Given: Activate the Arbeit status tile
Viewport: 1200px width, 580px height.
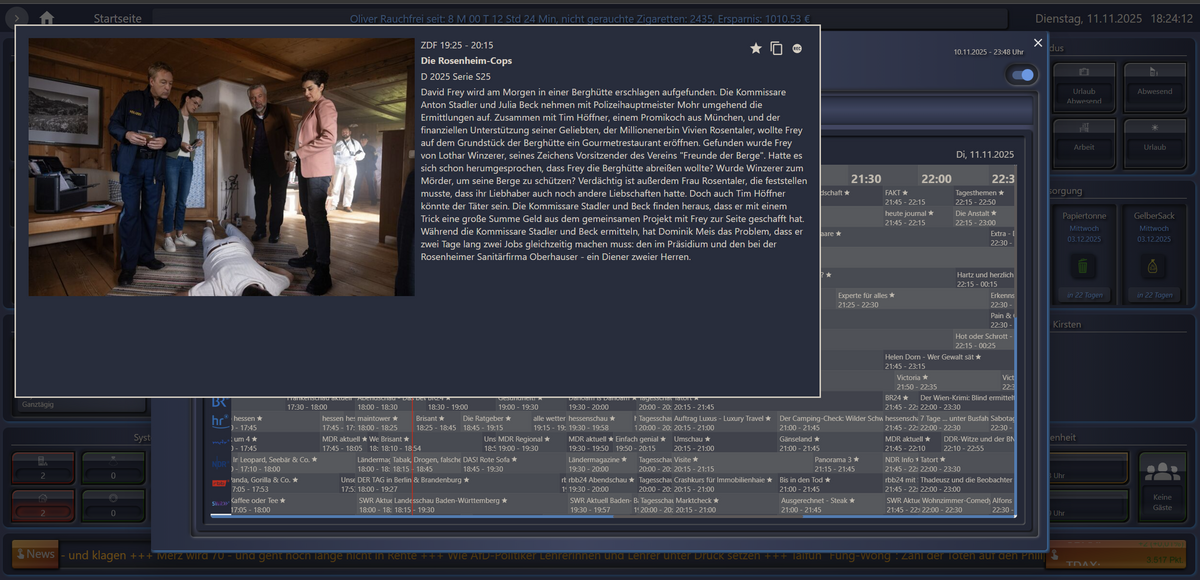Looking at the screenshot, I should (1084, 143).
